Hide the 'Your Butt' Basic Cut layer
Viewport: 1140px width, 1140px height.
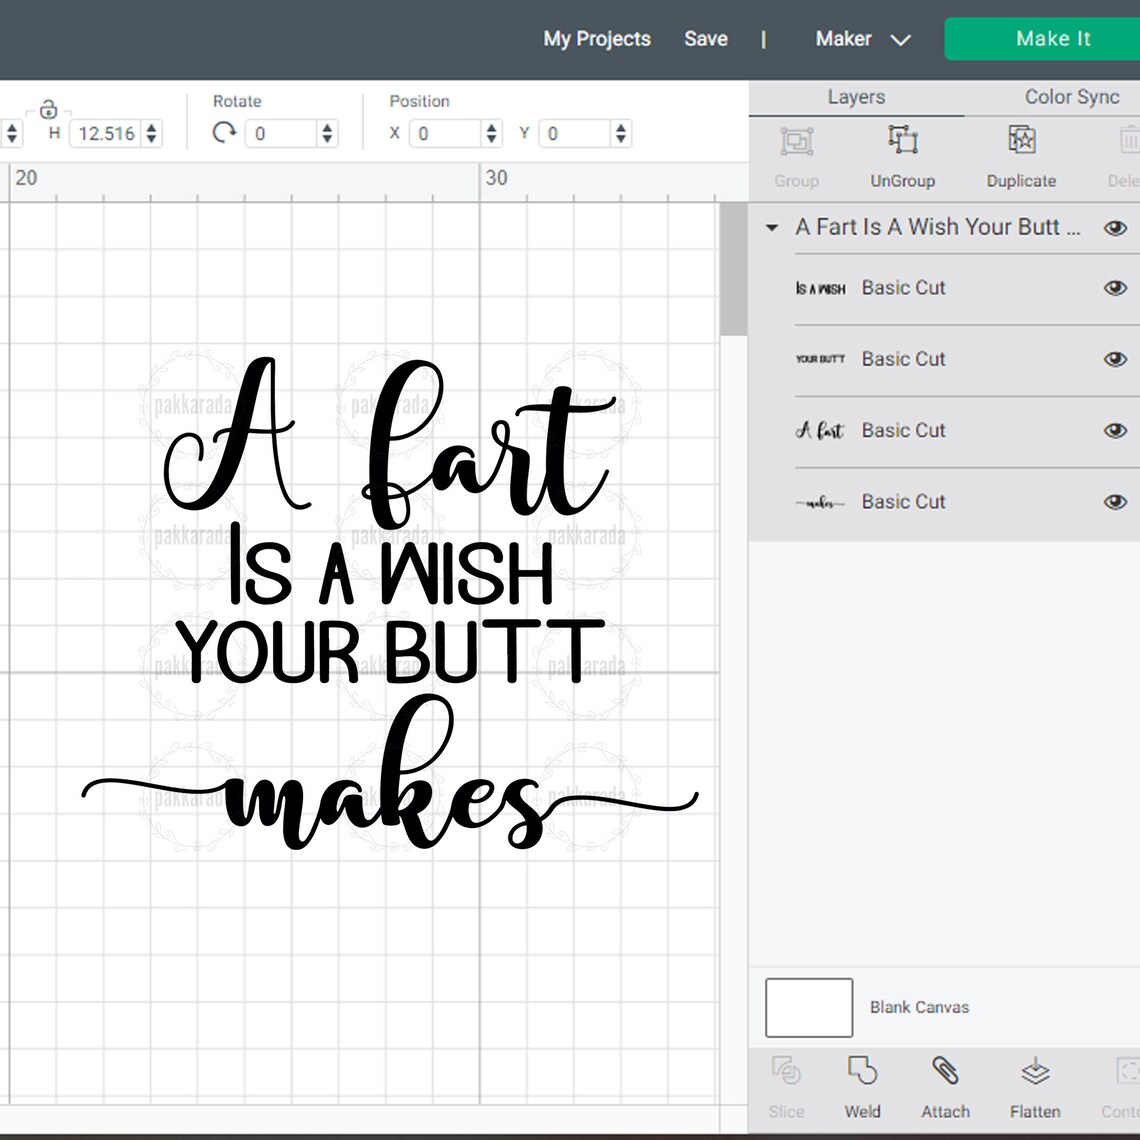[1114, 359]
